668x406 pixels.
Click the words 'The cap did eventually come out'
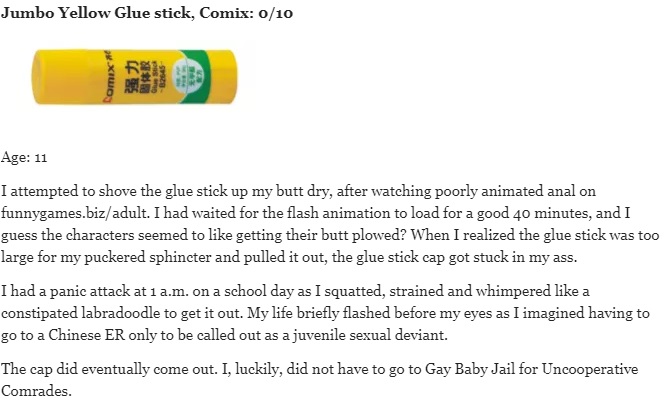109,369
